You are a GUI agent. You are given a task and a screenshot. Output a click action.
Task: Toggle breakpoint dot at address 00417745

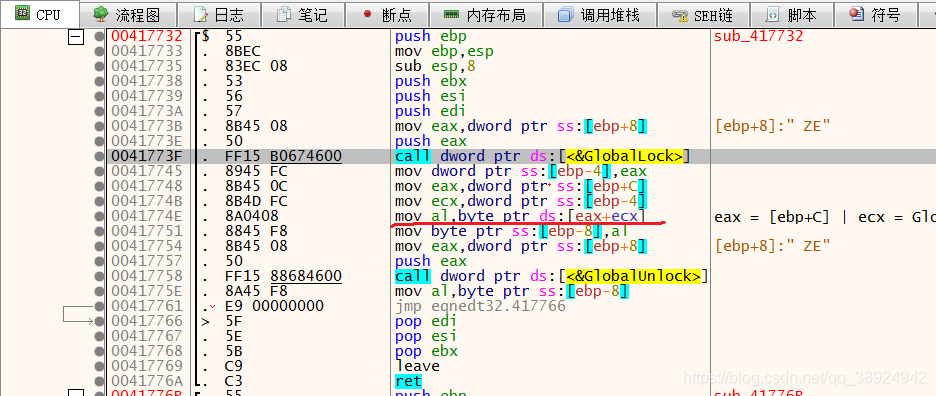(100, 171)
